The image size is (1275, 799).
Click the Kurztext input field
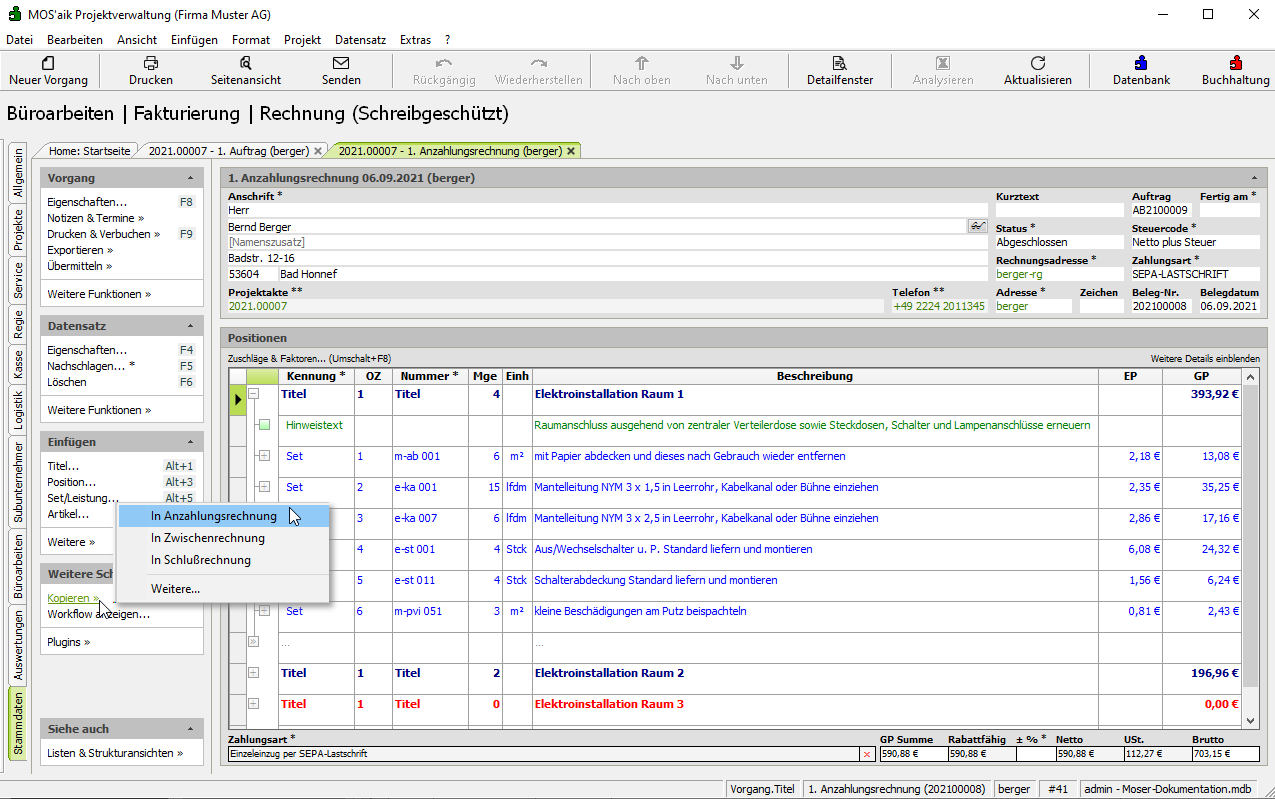tap(1059, 211)
